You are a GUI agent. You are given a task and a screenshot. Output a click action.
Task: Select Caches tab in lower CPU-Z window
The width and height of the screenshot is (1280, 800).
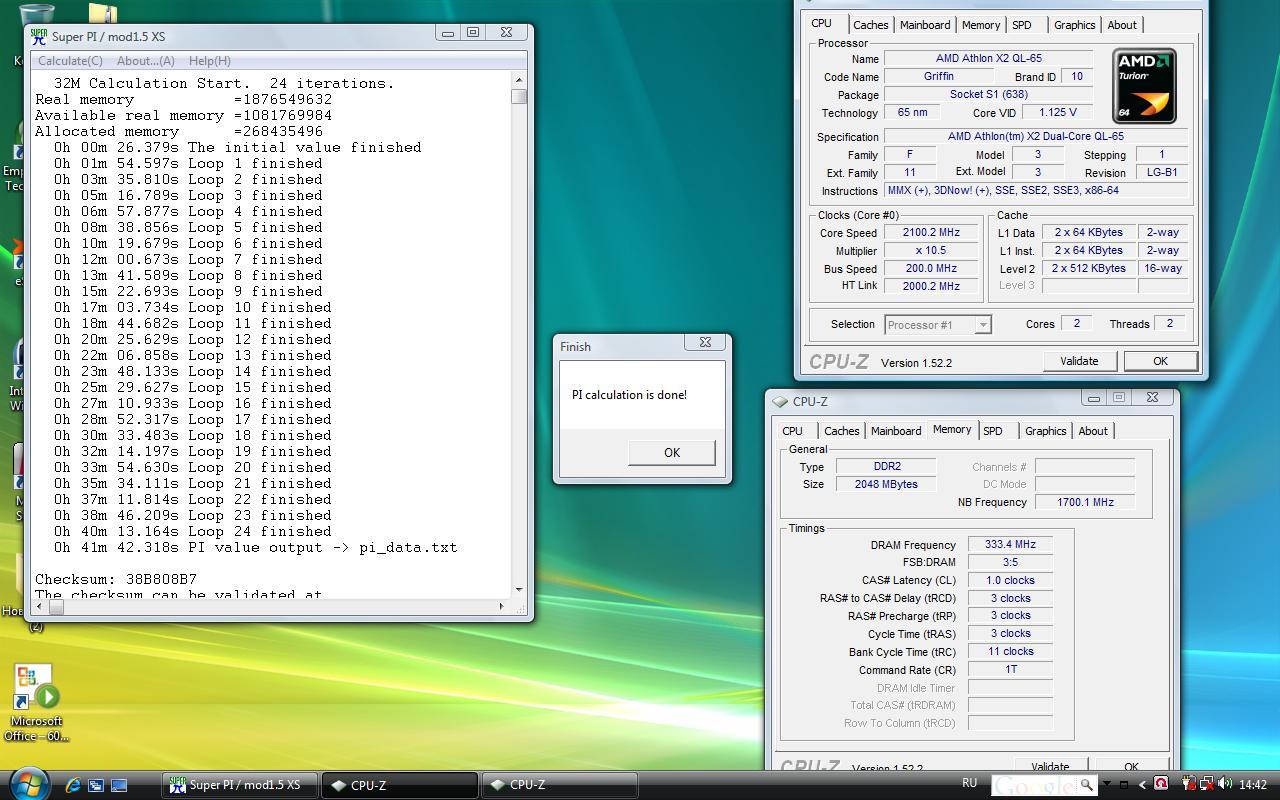pyautogui.click(x=841, y=431)
